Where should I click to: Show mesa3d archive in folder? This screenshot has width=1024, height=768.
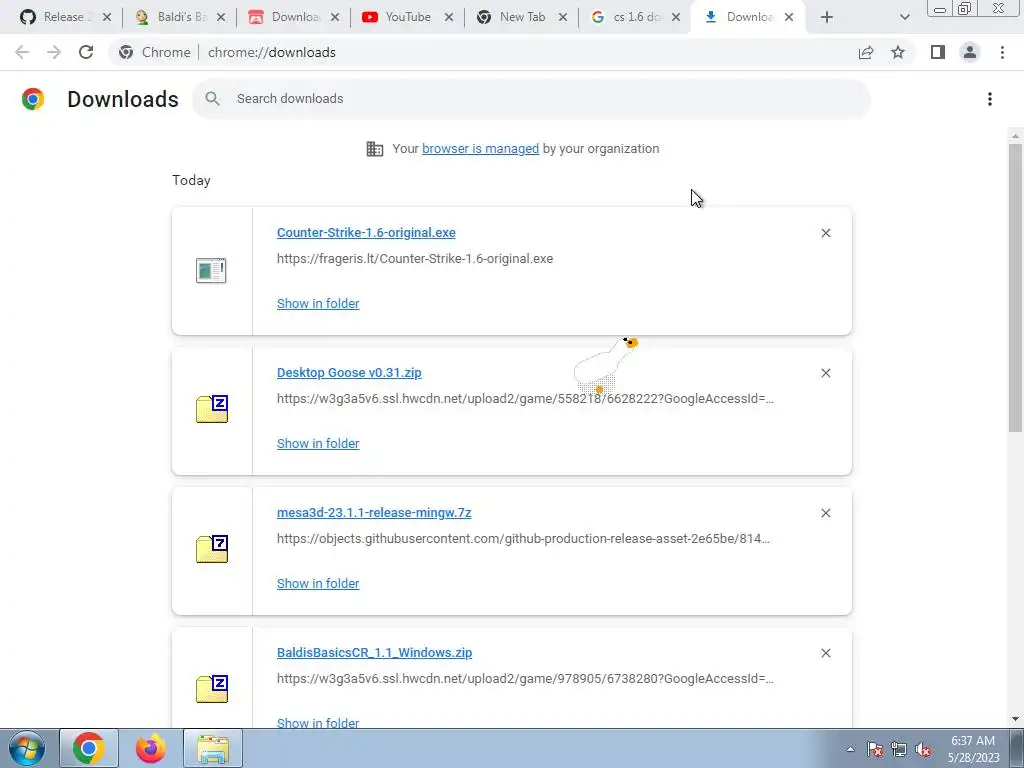pyautogui.click(x=318, y=584)
